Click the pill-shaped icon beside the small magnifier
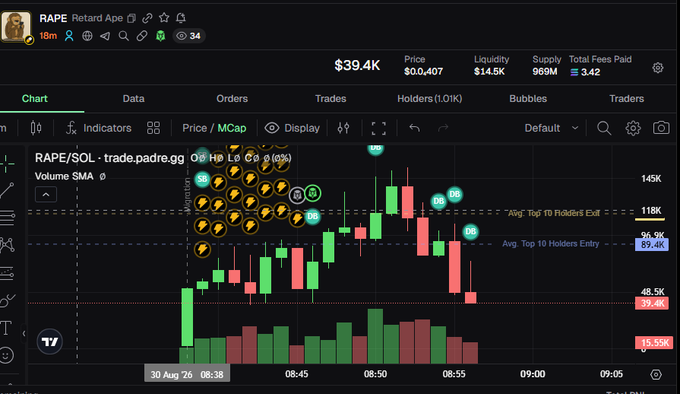Image resolution: width=680 pixels, height=394 pixels. tap(142, 36)
